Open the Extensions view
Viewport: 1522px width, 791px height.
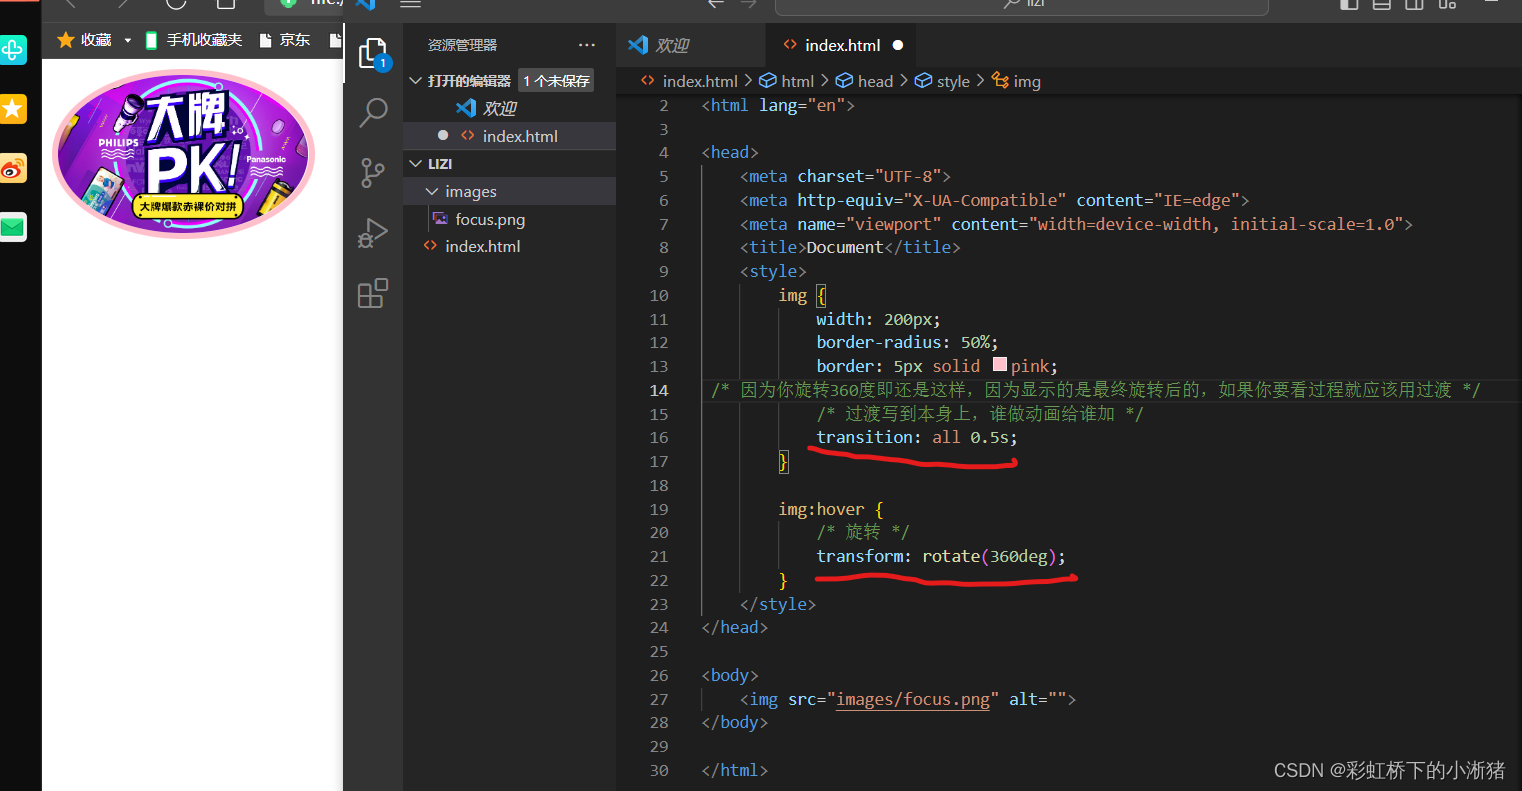(x=372, y=293)
